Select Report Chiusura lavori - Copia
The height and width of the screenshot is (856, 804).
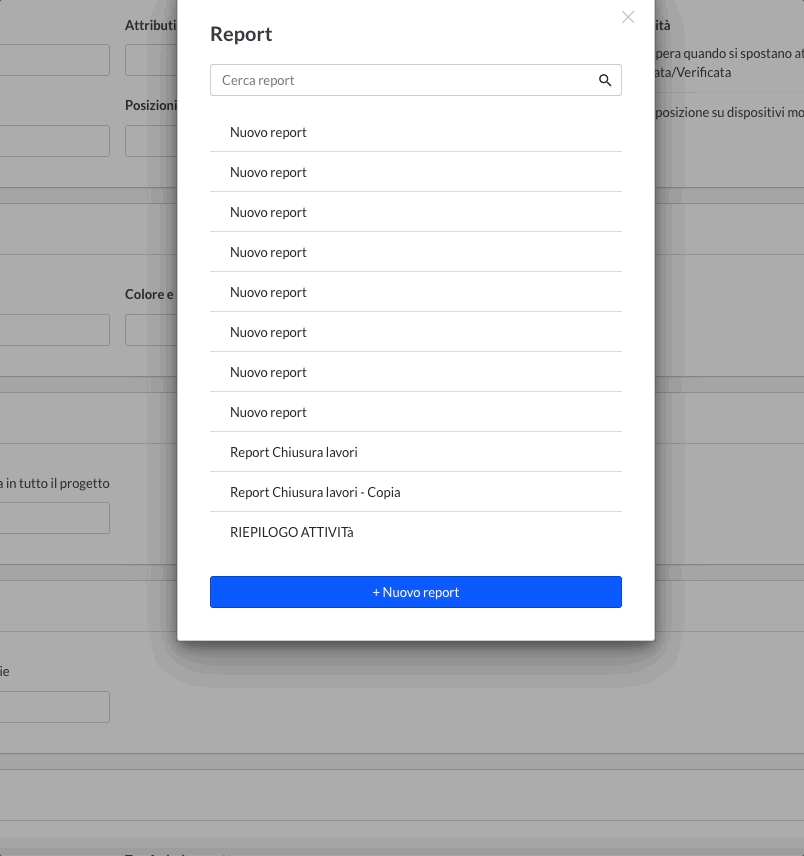point(415,492)
